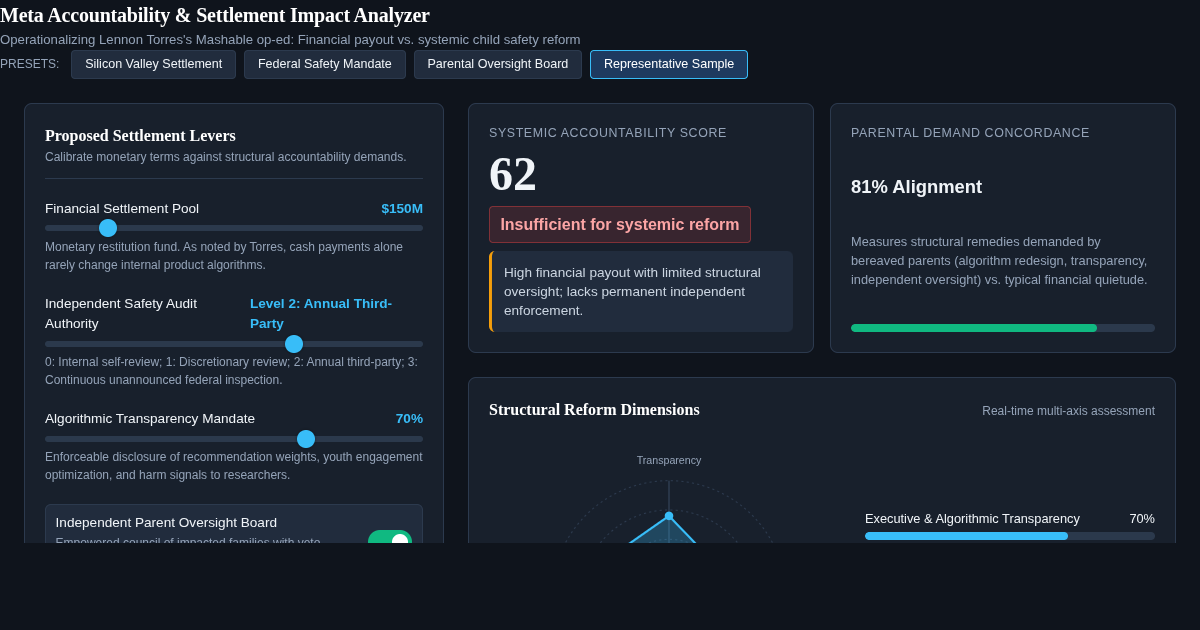Click the Executive & Algorithmic Transparency bar

coord(1010,536)
